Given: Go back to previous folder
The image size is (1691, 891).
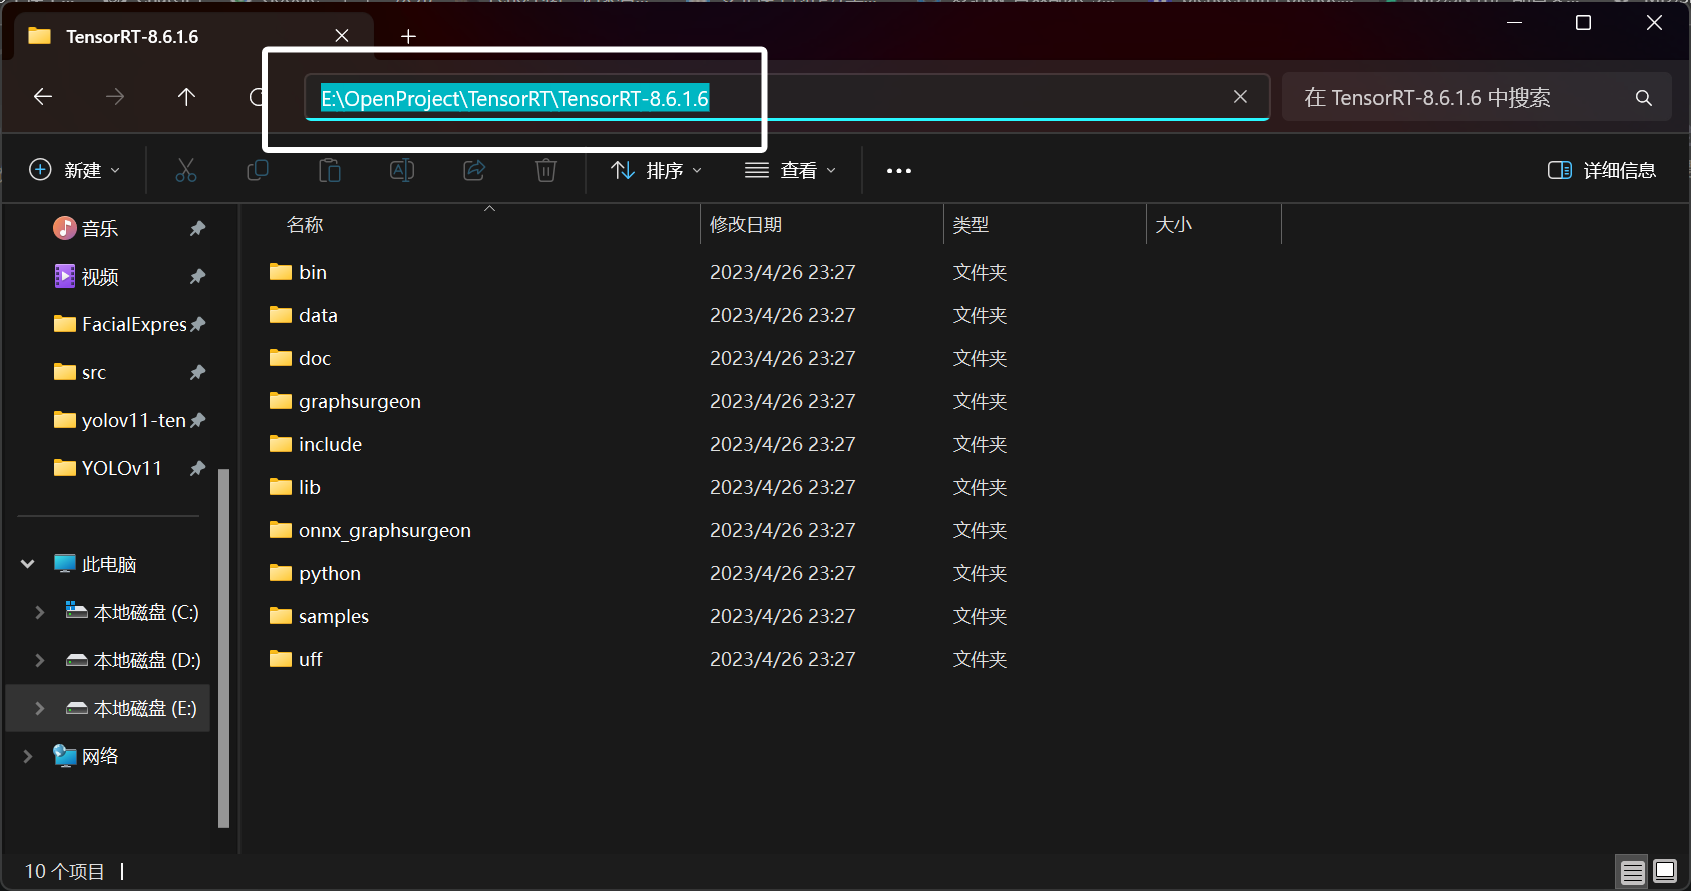Looking at the screenshot, I should [x=43, y=97].
